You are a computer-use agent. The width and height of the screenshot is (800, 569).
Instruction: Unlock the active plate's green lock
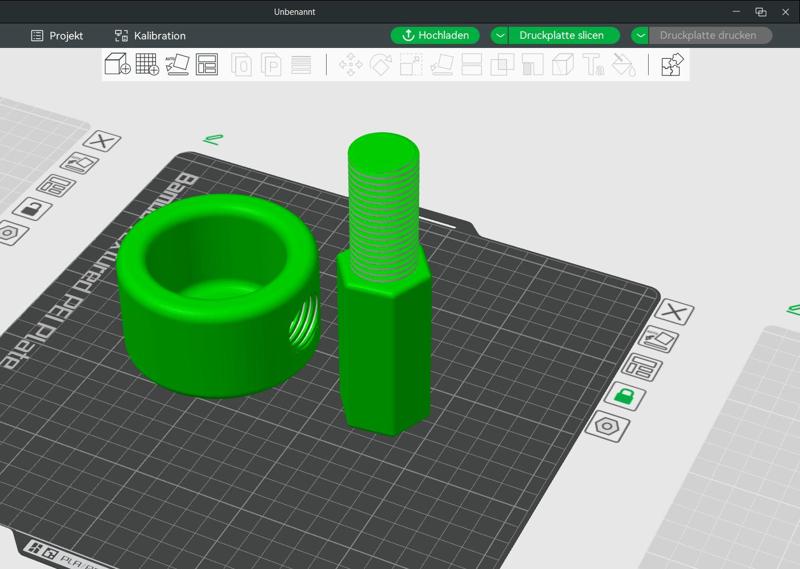pyautogui.click(x=626, y=396)
